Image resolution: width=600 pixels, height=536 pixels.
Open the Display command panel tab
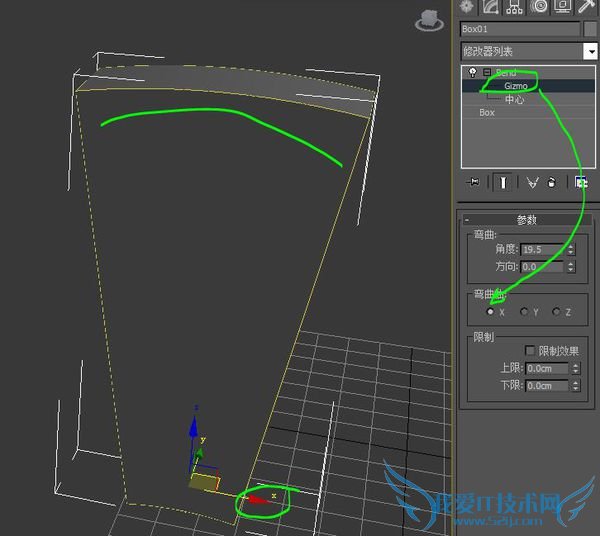(564, 6)
